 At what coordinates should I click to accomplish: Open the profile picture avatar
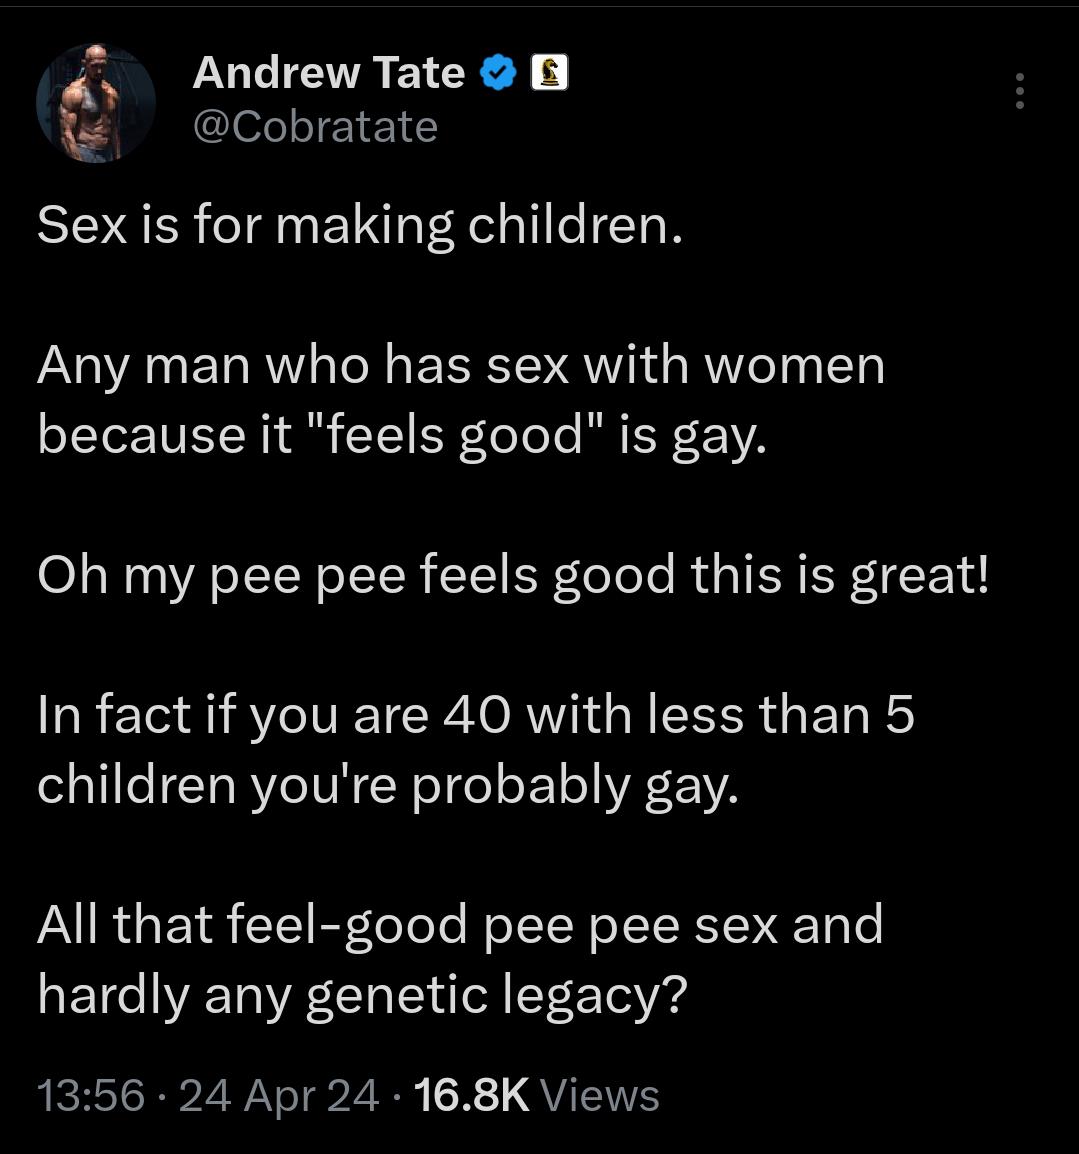tap(96, 103)
